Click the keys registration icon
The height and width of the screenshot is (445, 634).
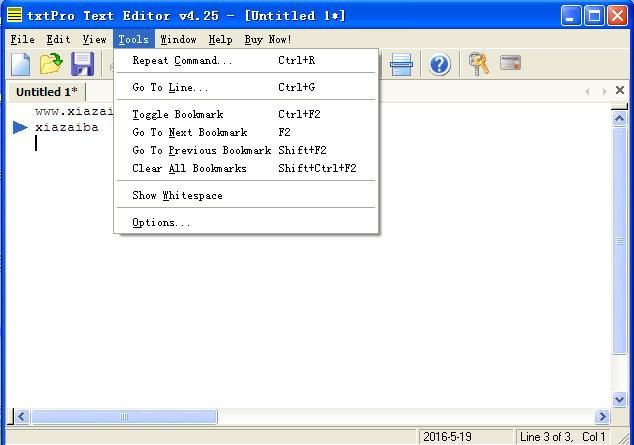pyautogui.click(x=478, y=64)
